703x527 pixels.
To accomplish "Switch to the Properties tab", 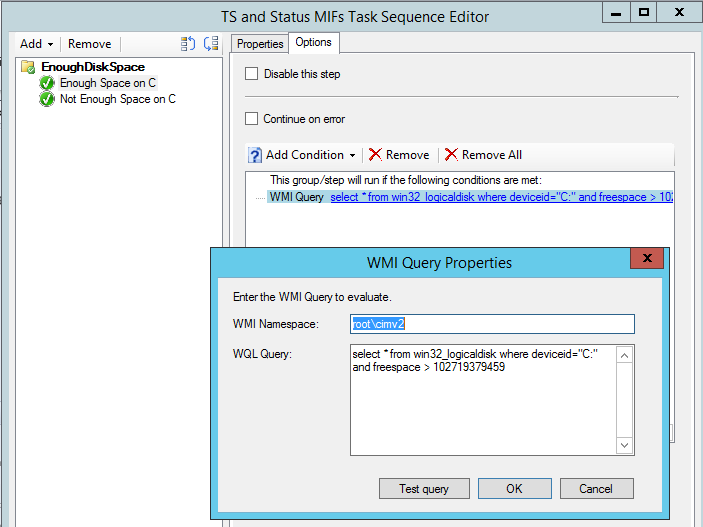I will 260,44.
